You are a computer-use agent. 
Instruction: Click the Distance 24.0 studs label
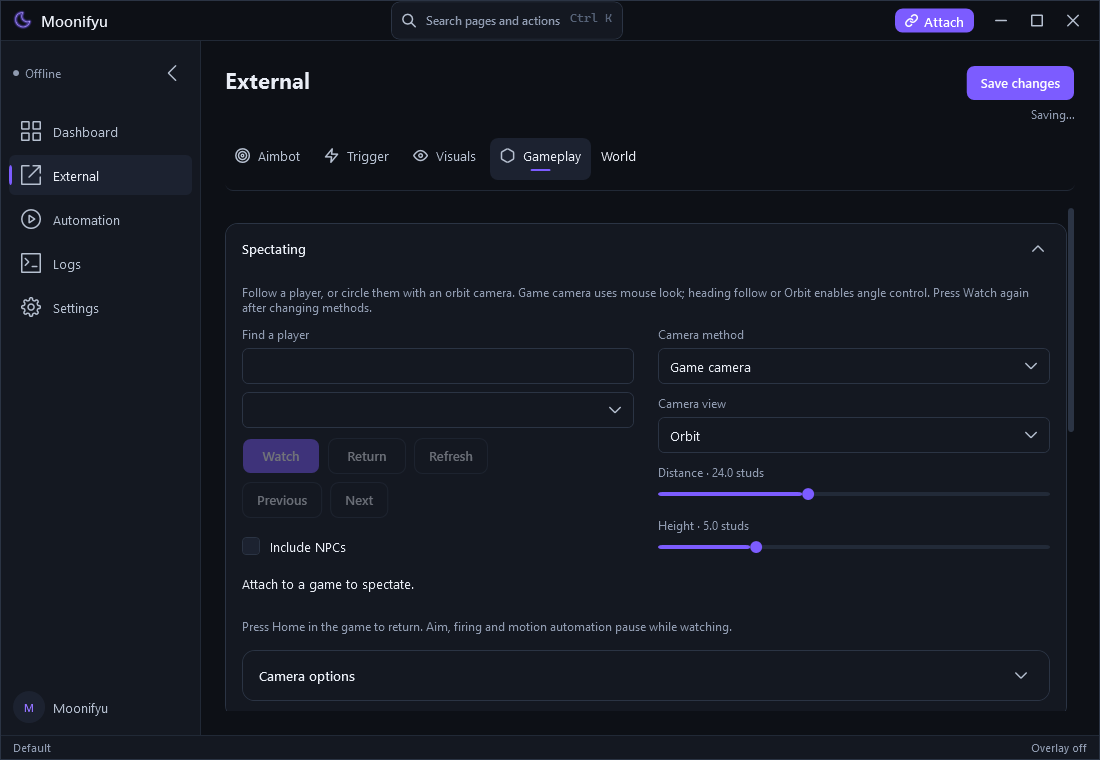711,473
